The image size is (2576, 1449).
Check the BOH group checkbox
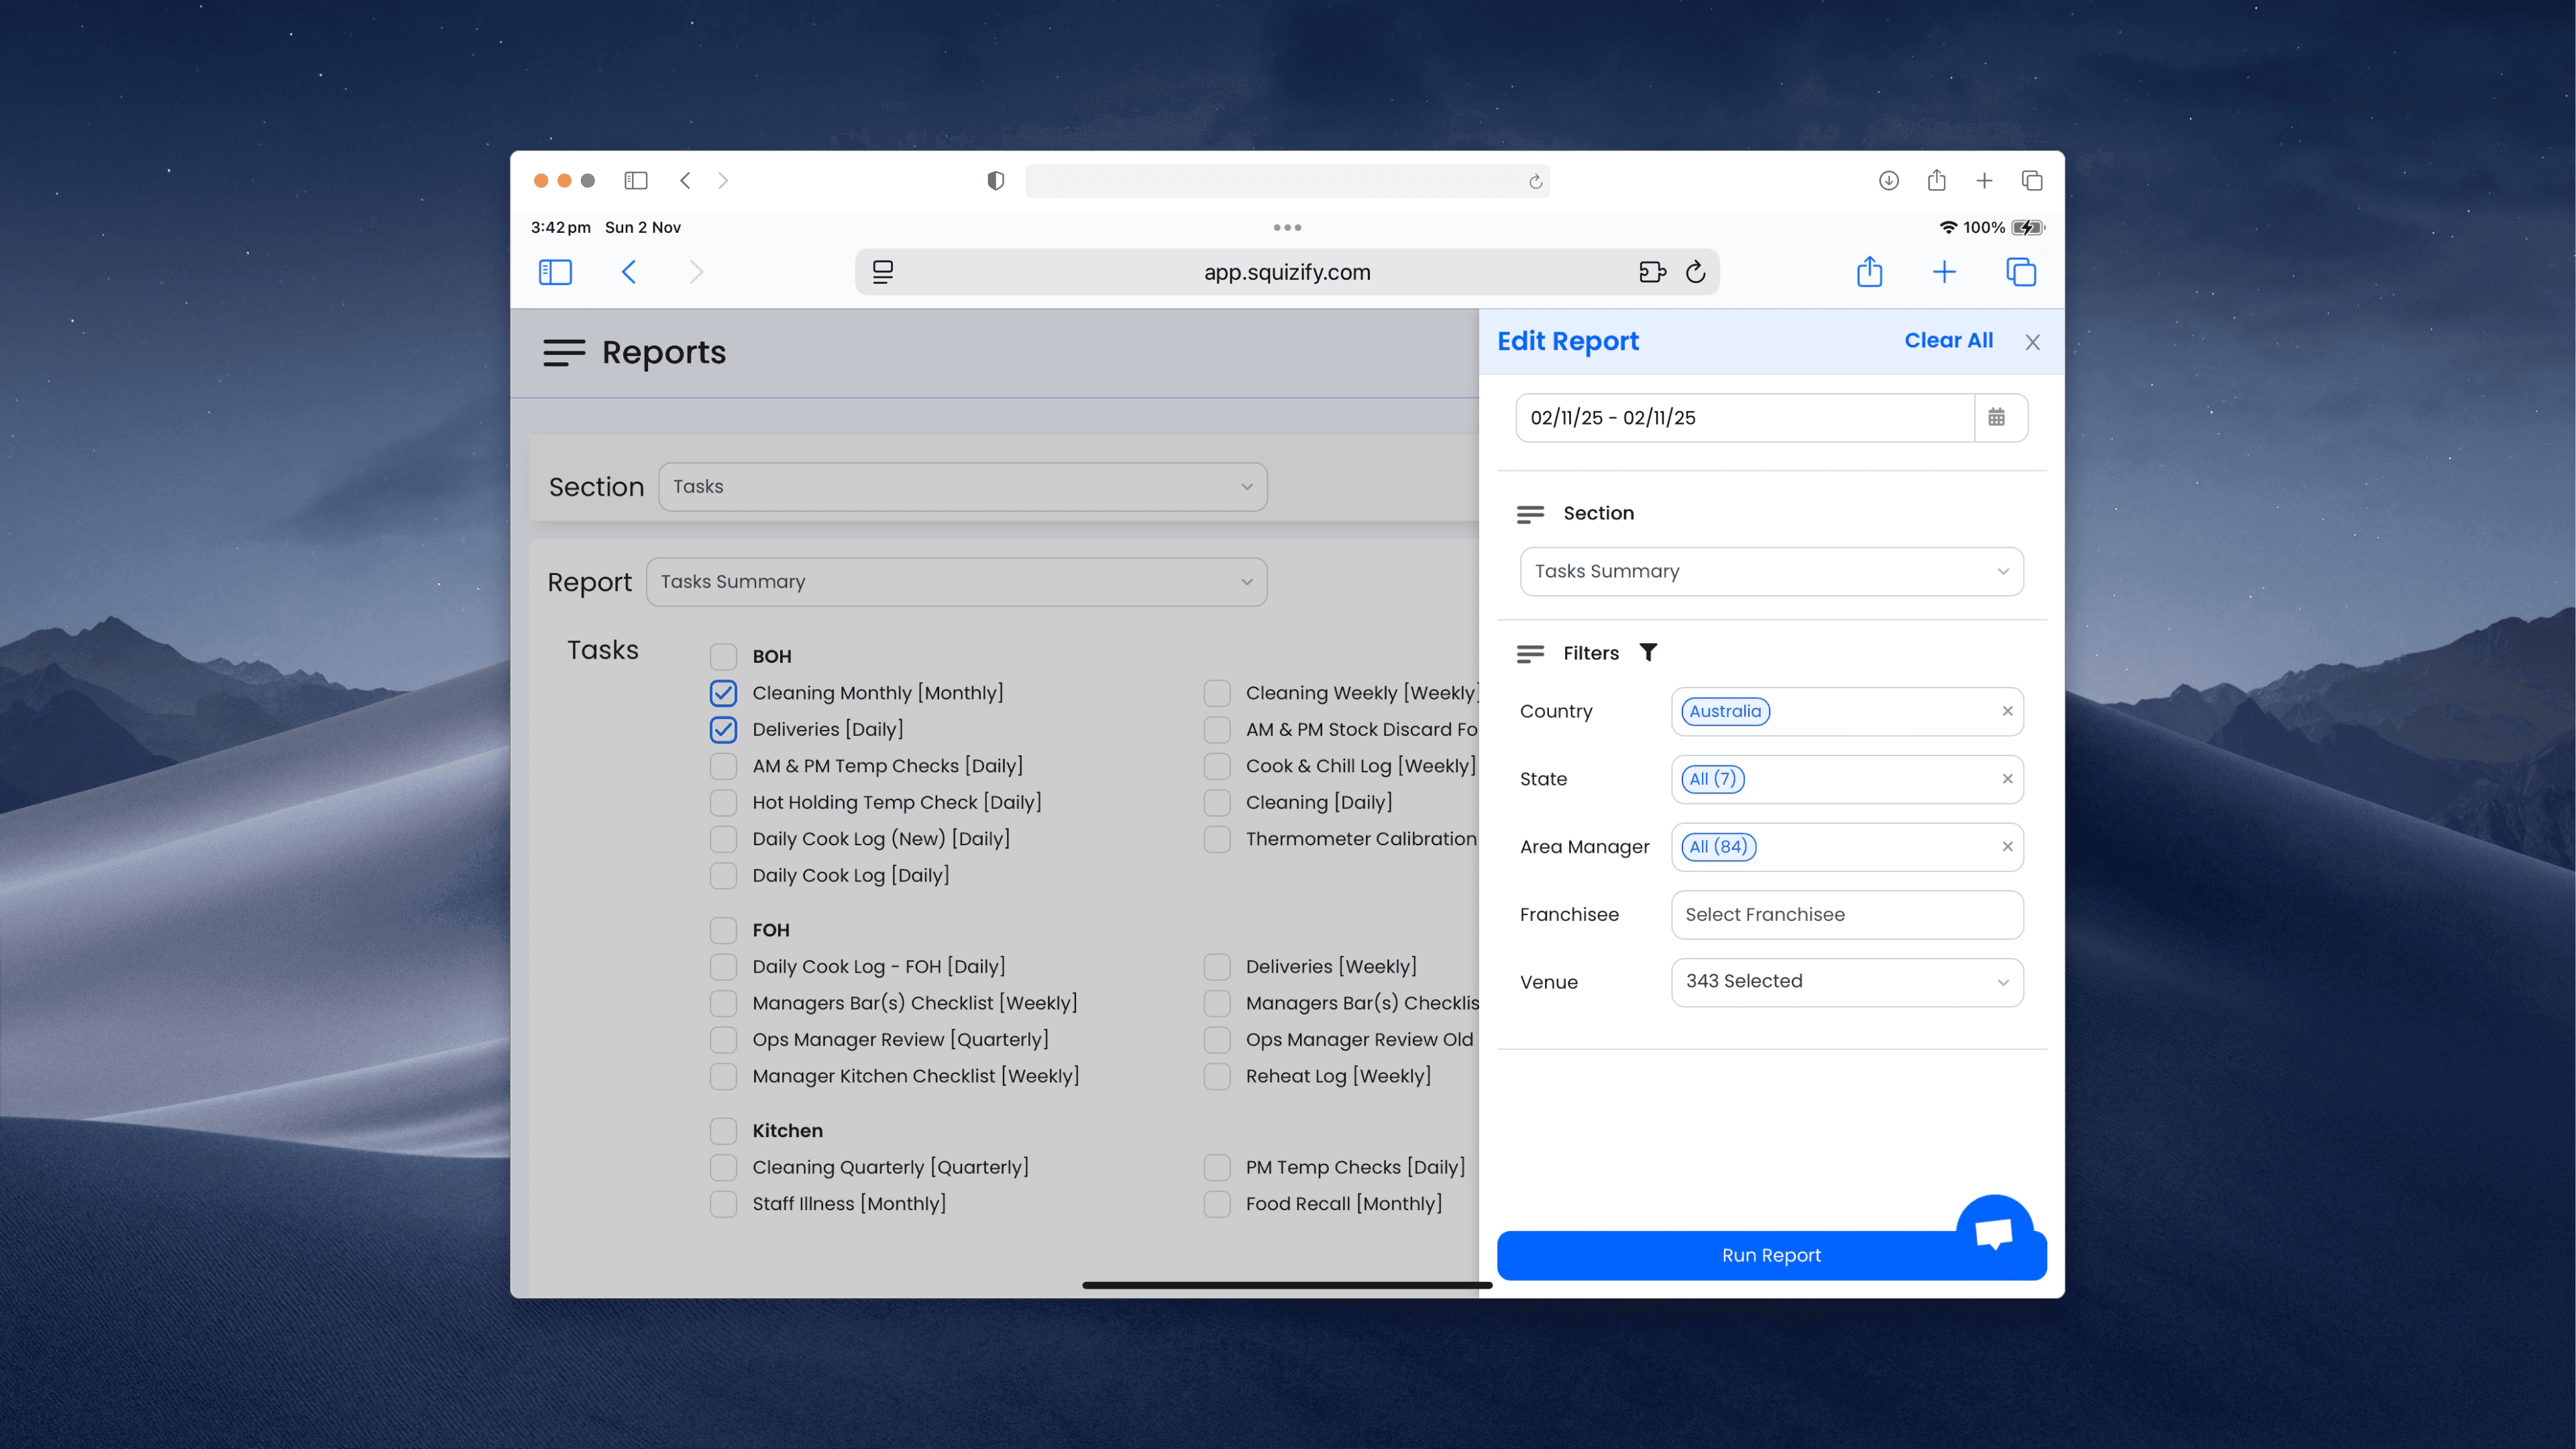(x=723, y=656)
